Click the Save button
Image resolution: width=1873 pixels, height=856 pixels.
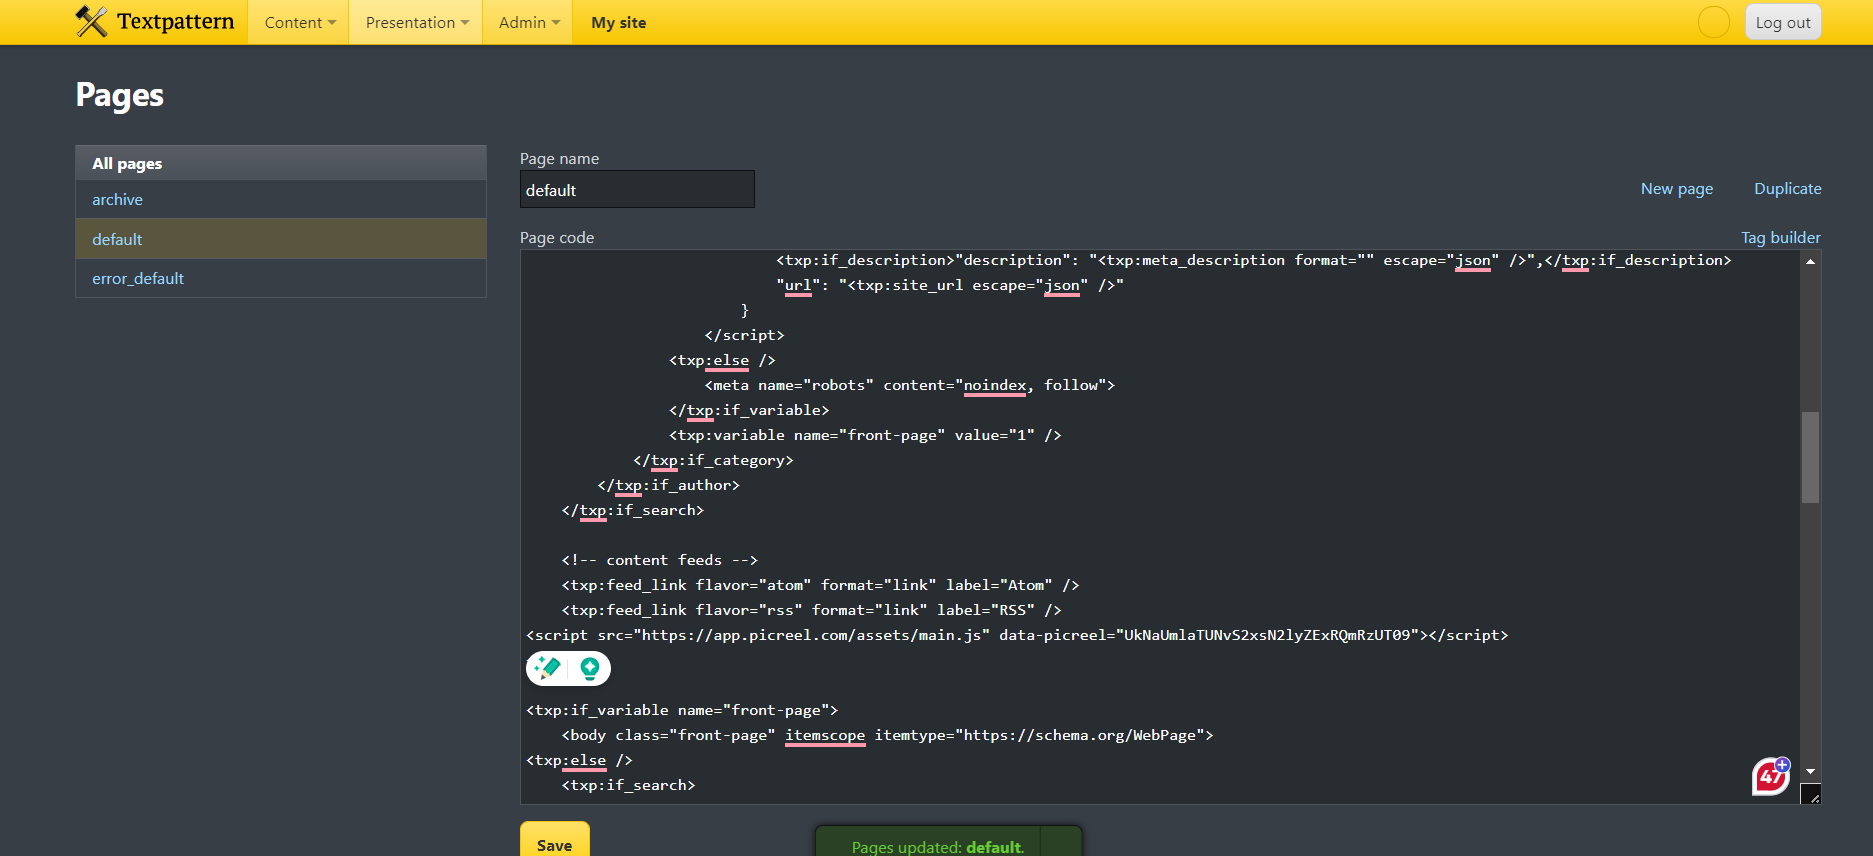coord(555,840)
